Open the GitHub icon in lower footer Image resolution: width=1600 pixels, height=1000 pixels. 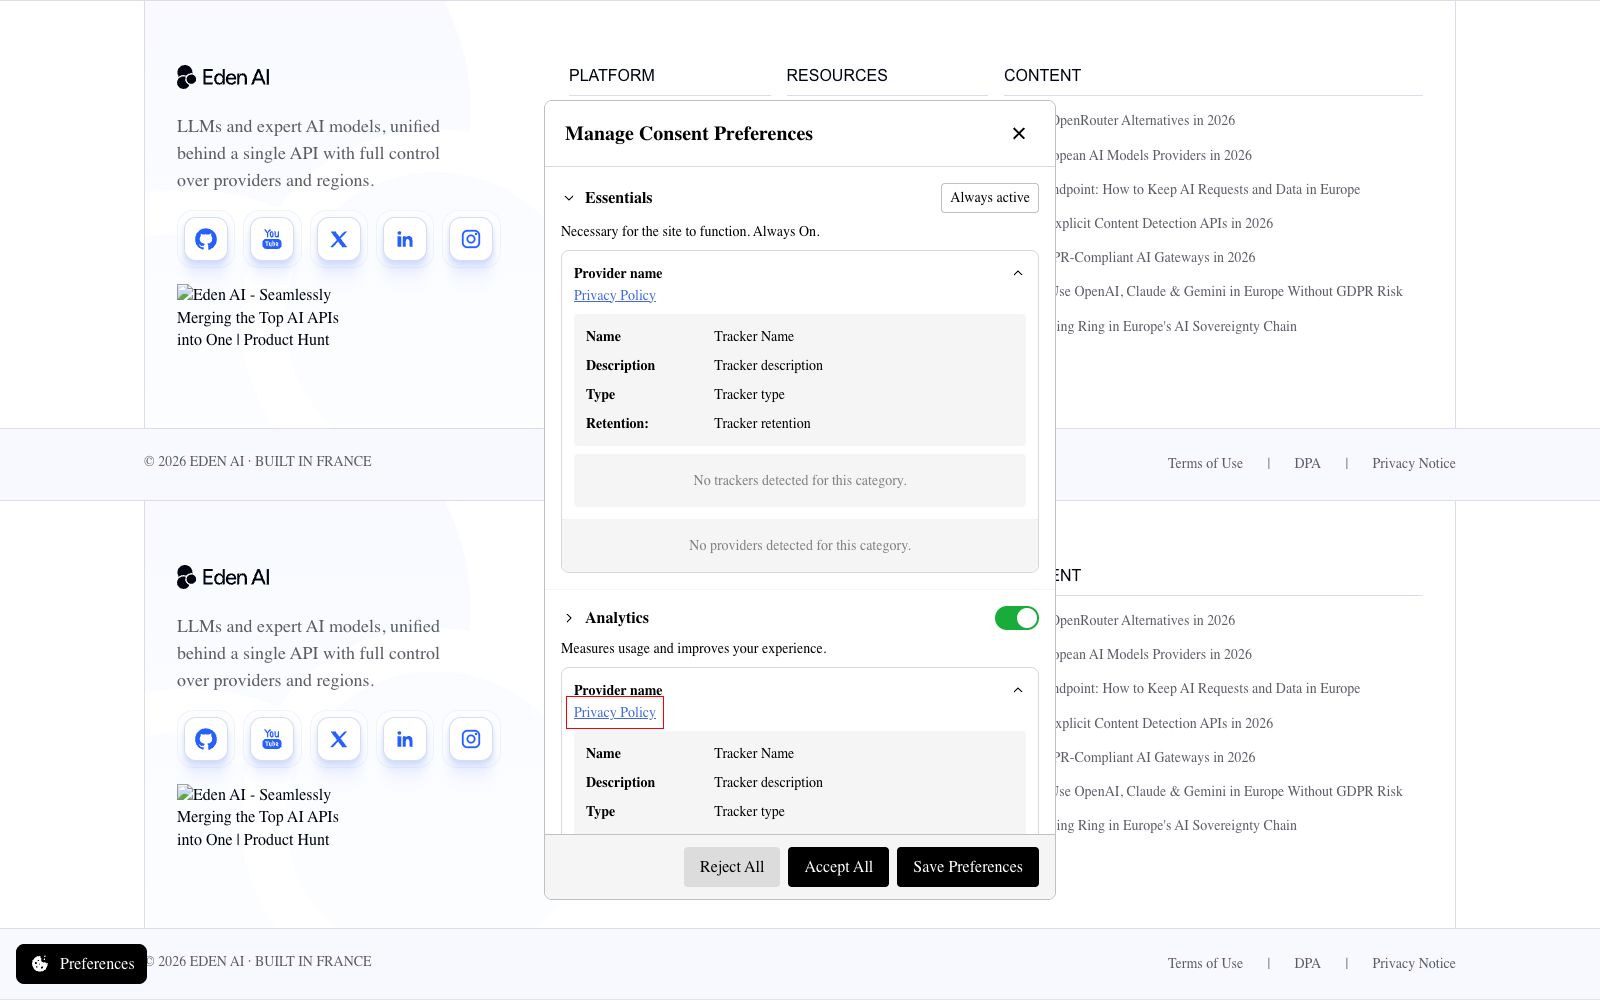[x=206, y=739]
